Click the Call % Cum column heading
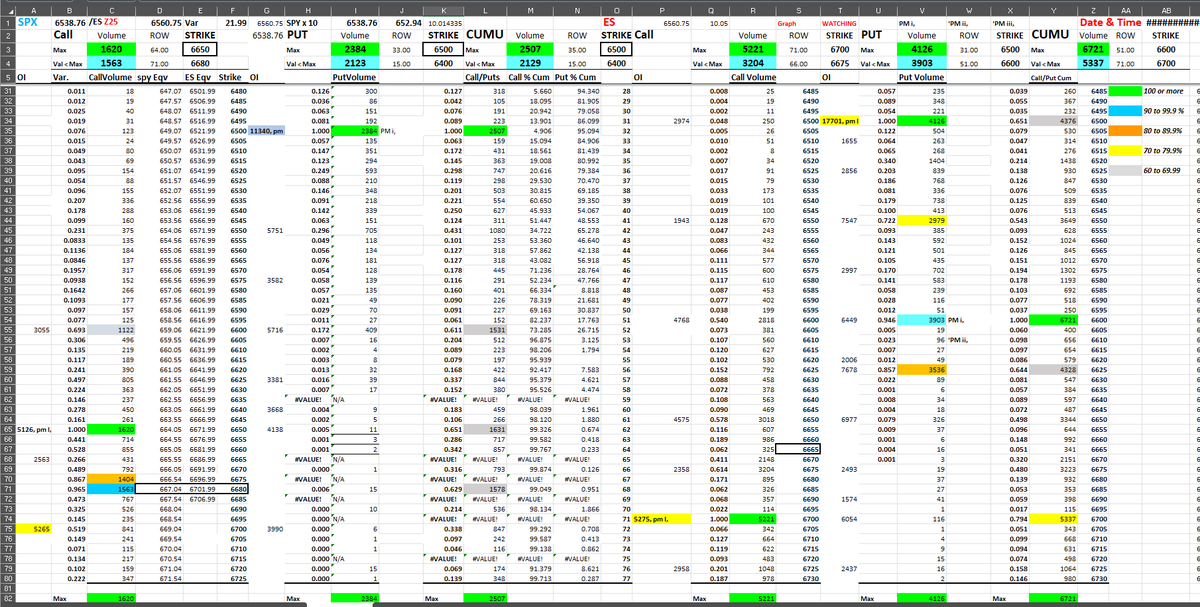The image size is (1200, 607). 530,76
